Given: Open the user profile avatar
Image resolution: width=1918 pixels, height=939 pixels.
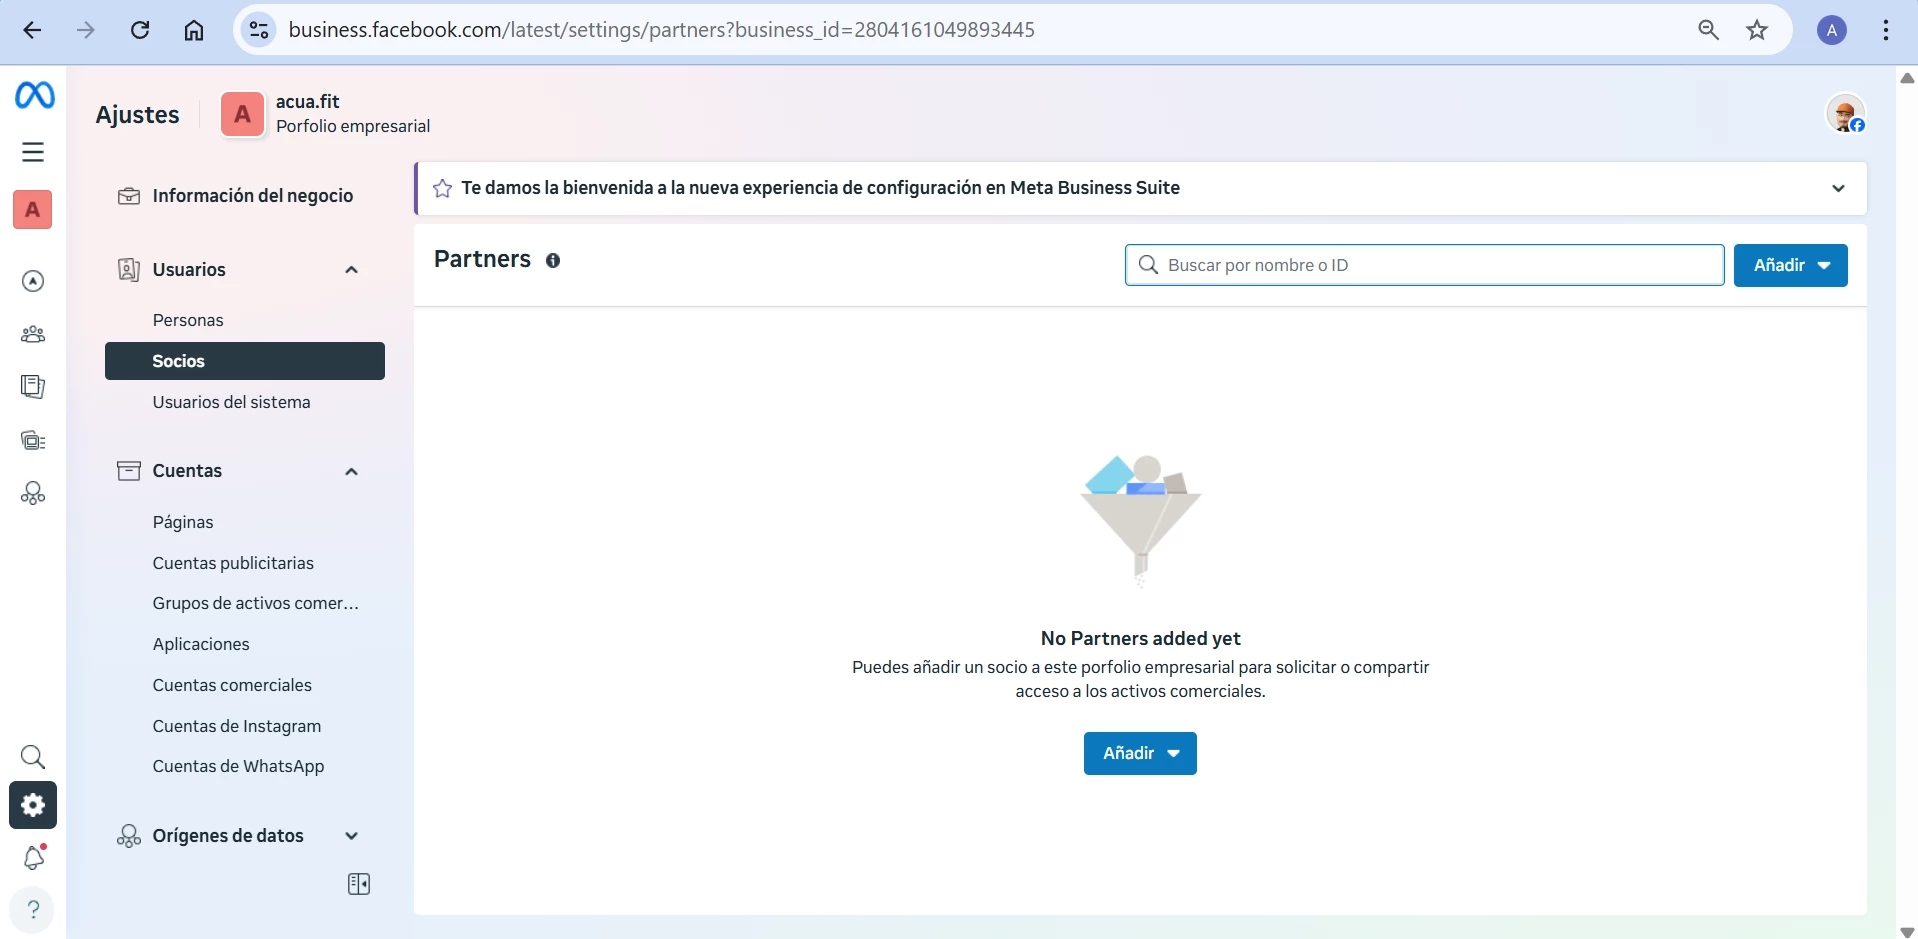Looking at the screenshot, I should click(1845, 113).
